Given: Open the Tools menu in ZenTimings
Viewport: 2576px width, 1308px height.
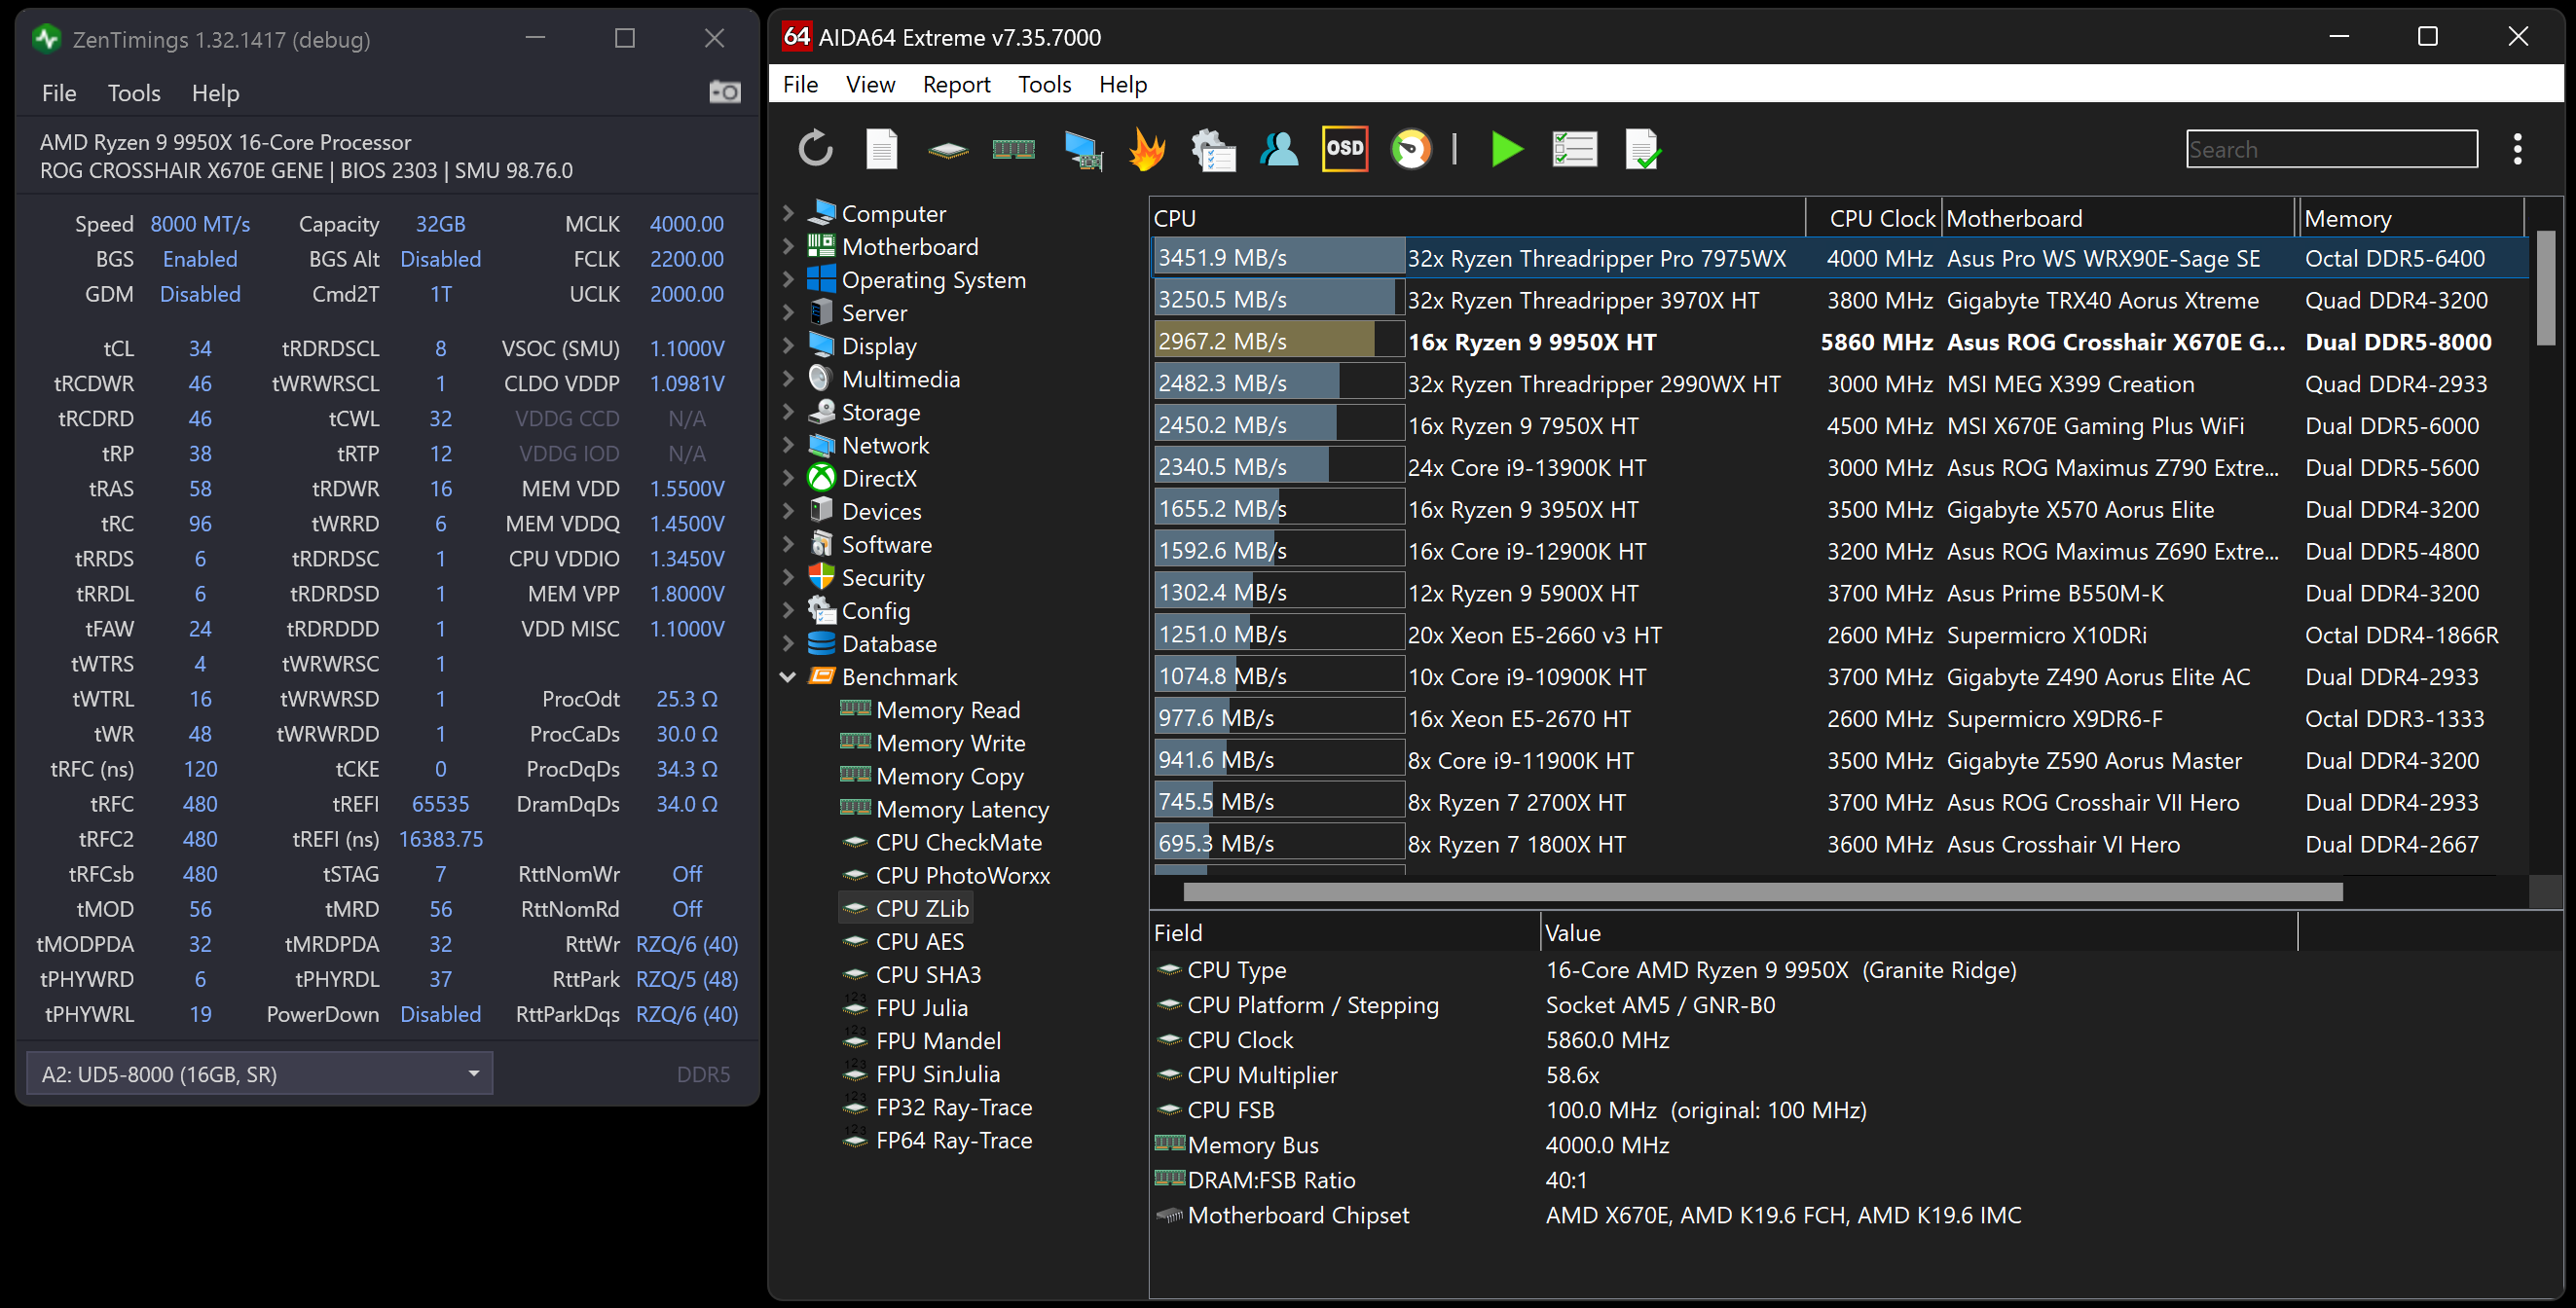Looking at the screenshot, I should (134, 93).
